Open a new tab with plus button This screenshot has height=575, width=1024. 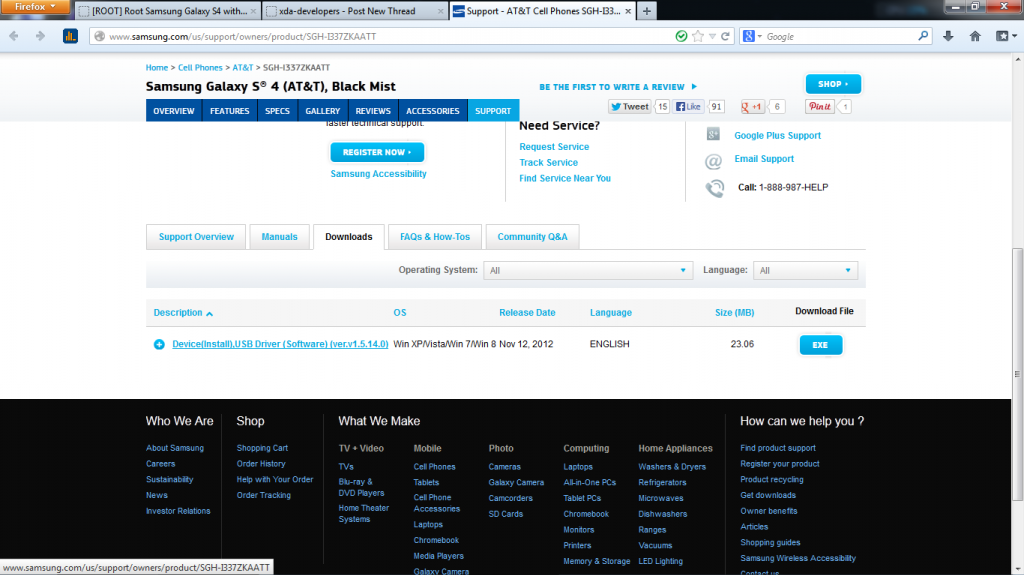click(x=647, y=11)
